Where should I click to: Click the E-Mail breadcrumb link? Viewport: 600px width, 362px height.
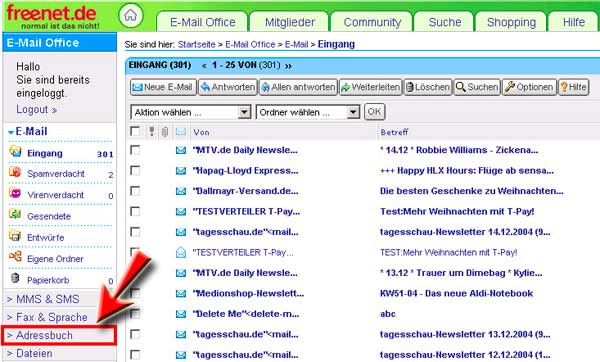click(296, 44)
